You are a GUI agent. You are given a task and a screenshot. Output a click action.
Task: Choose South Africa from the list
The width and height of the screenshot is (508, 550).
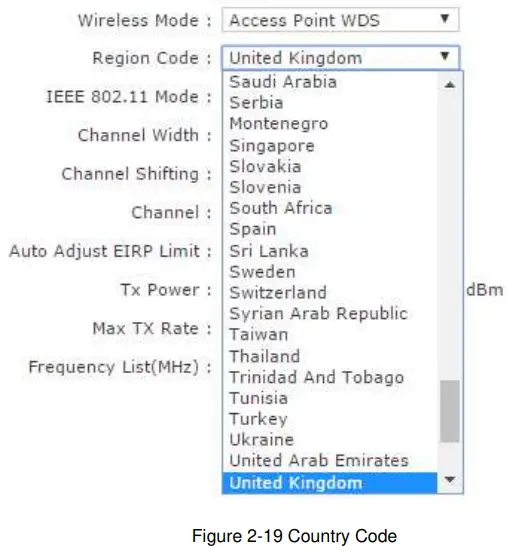pyautogui.click(x=330, y=208)
